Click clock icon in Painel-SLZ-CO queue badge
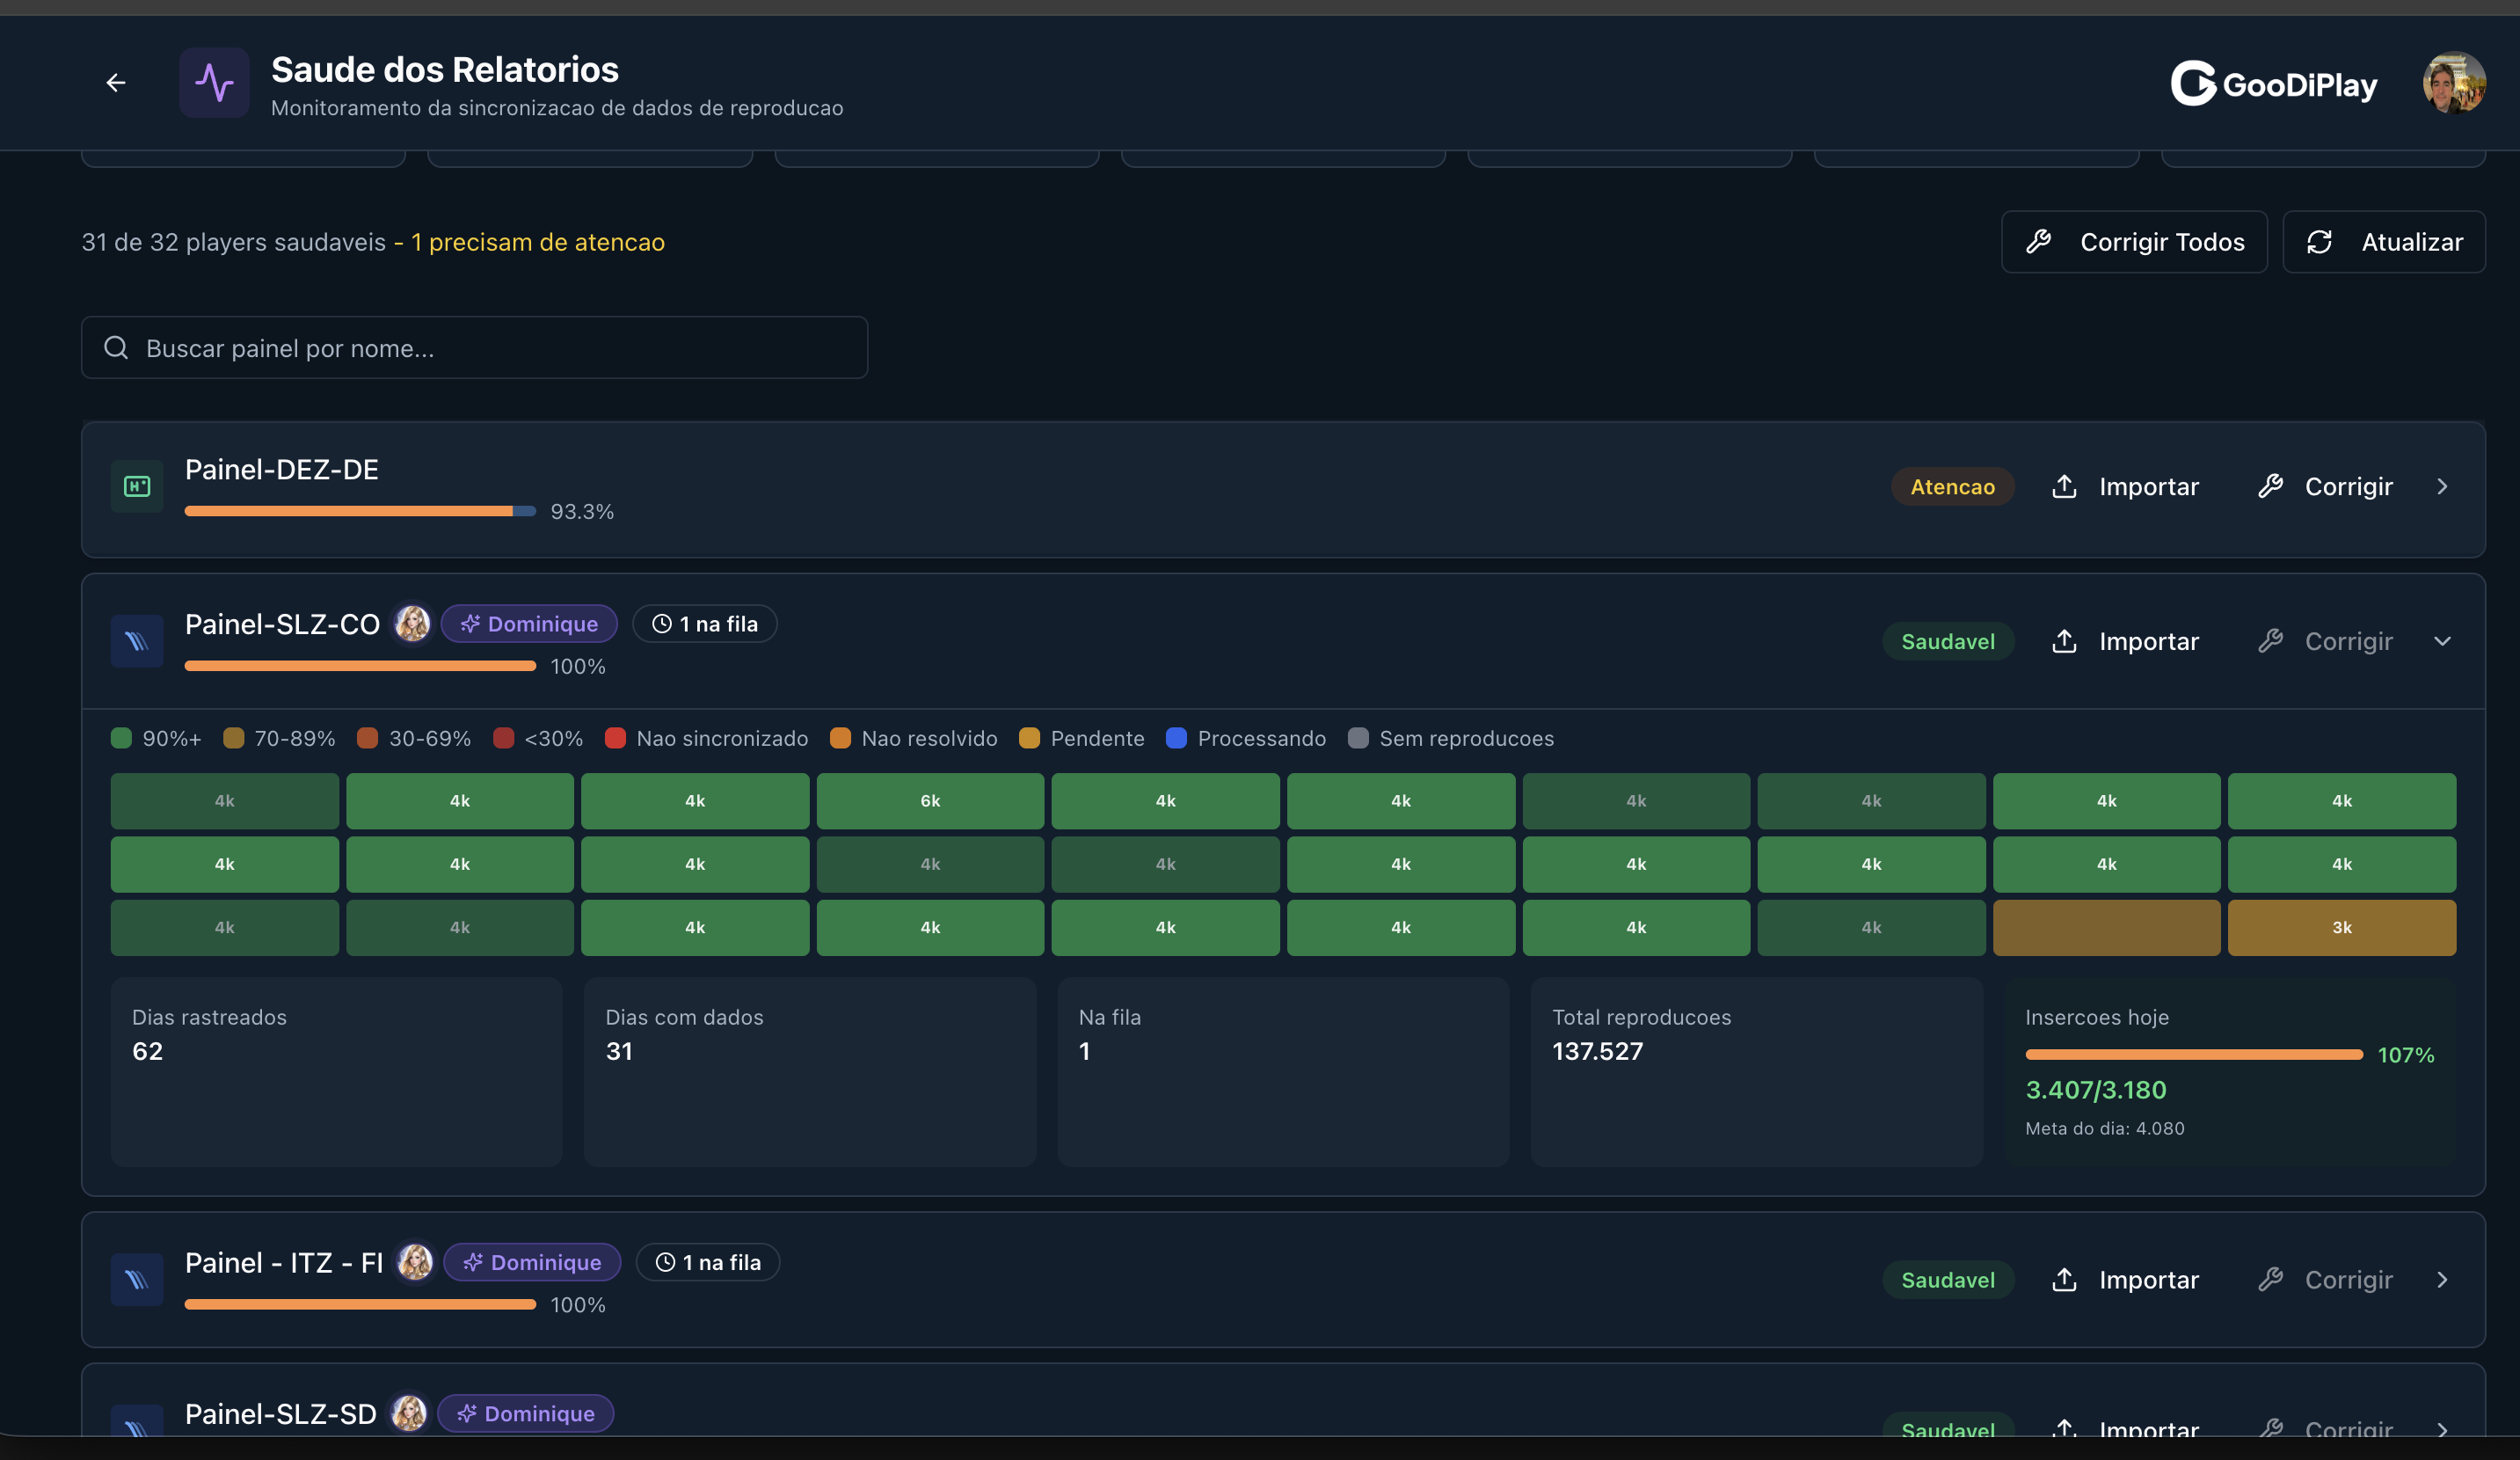 [x=662, y=624]
